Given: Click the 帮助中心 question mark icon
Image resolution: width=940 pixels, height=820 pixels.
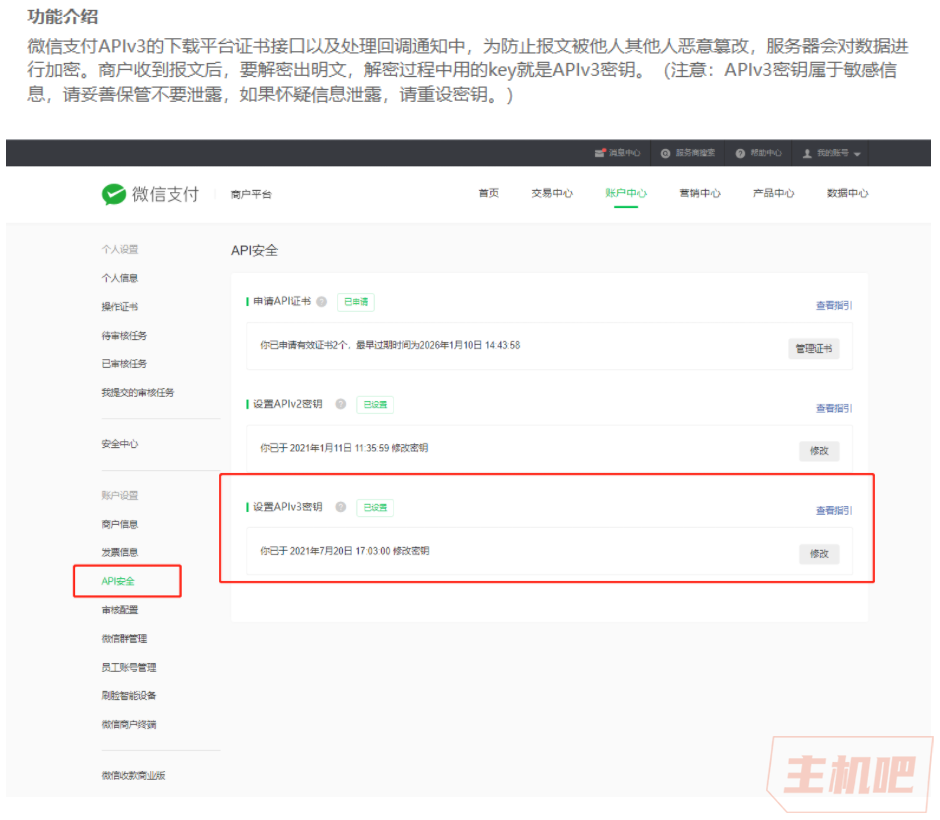Looking at the screenshot, I should (740, 153).
